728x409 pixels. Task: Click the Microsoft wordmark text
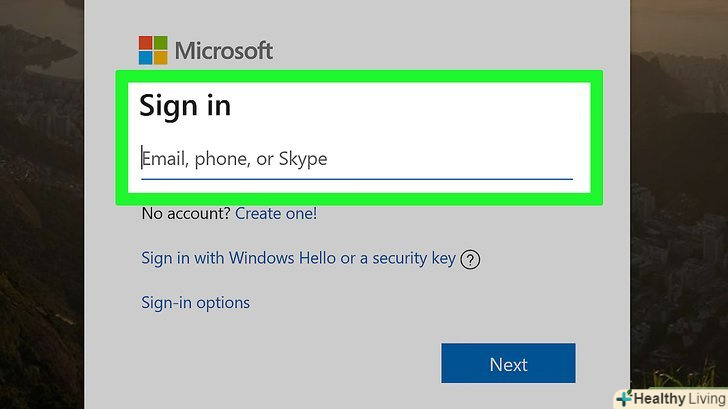tap(223, 50)
